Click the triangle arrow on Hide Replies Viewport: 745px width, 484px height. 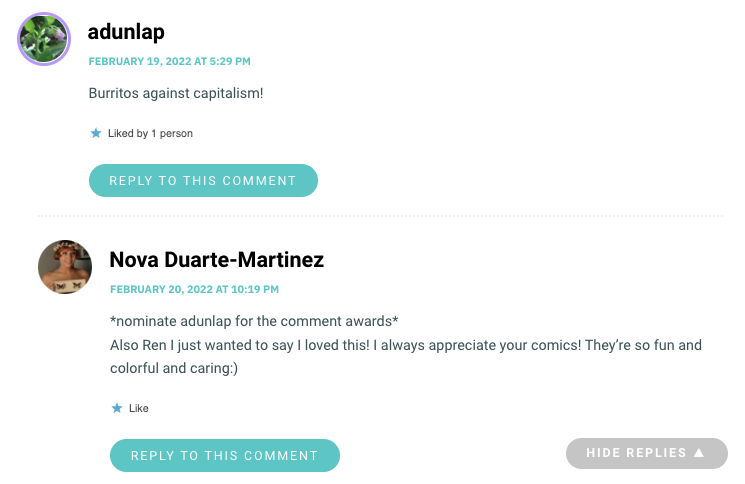pos(698,453)
